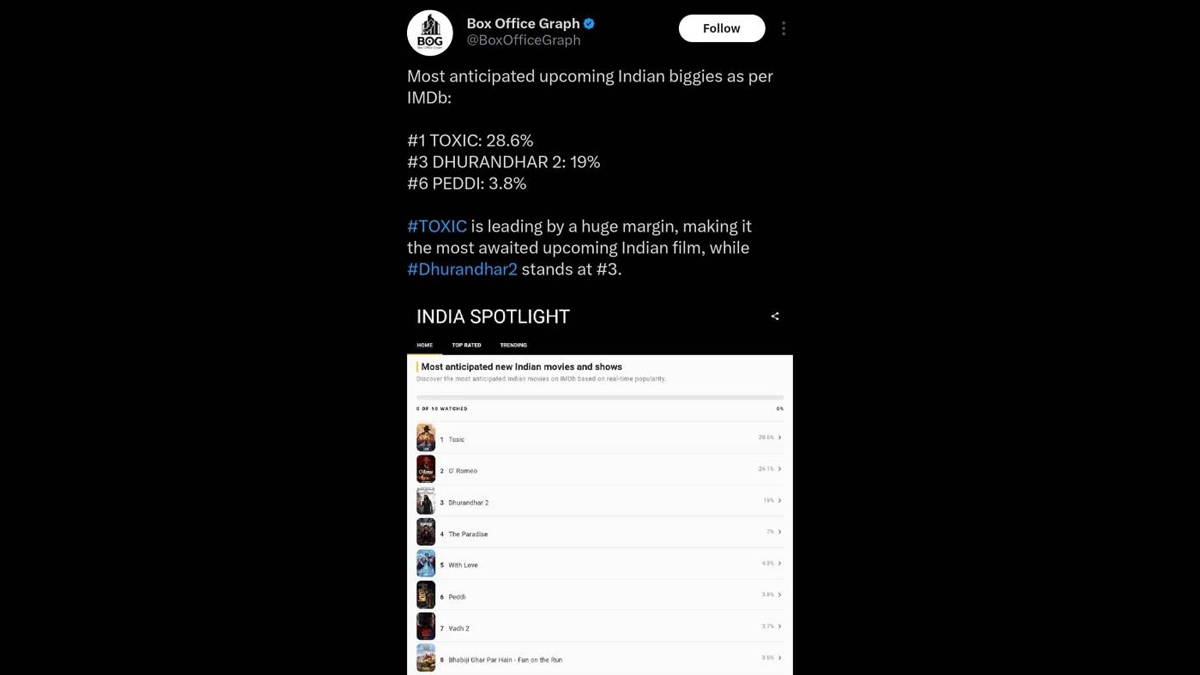Expand the Toxic row chevron
1200x675 pixels.
(x=780, y=437)
